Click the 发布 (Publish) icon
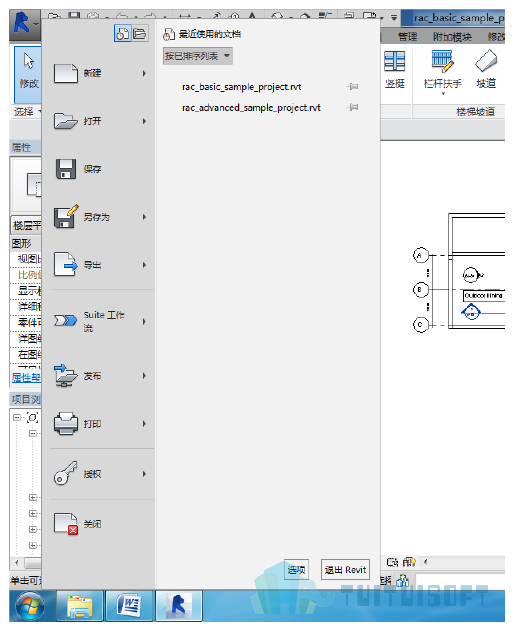The image size is (514, 632). (66, 375)
